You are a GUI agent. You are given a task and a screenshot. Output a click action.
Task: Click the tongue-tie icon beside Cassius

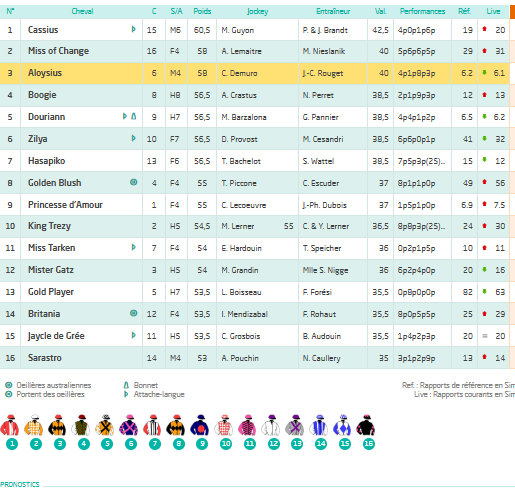tap(133, 29)
